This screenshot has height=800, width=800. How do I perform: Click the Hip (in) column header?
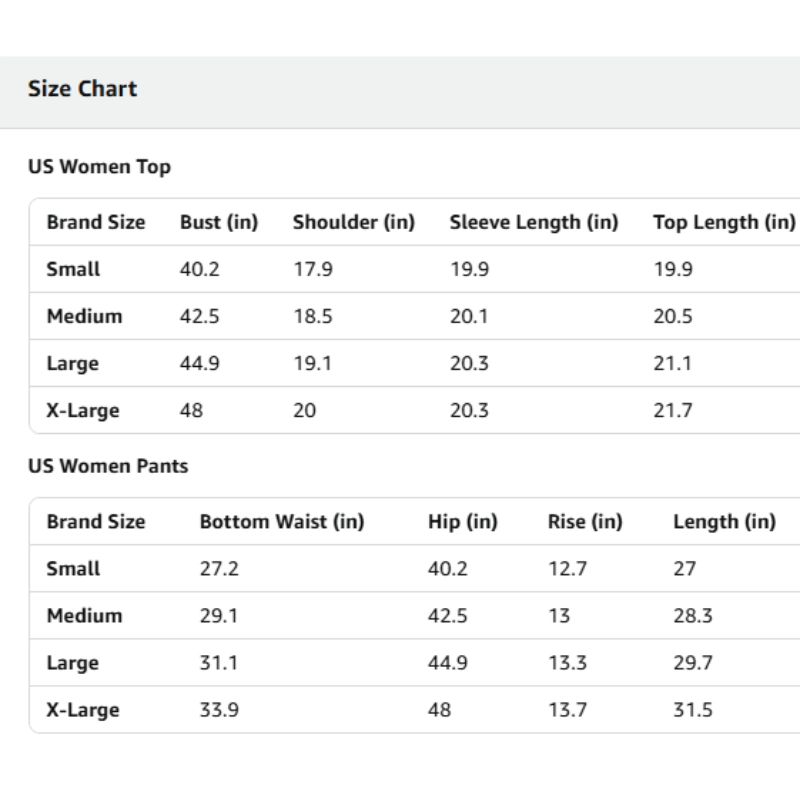[462, 521]
